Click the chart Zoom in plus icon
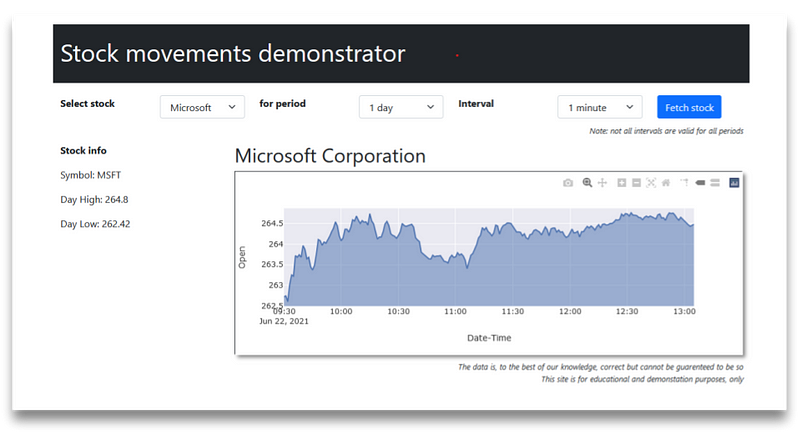Screen dimensions: 800x433 pos(621,183)
